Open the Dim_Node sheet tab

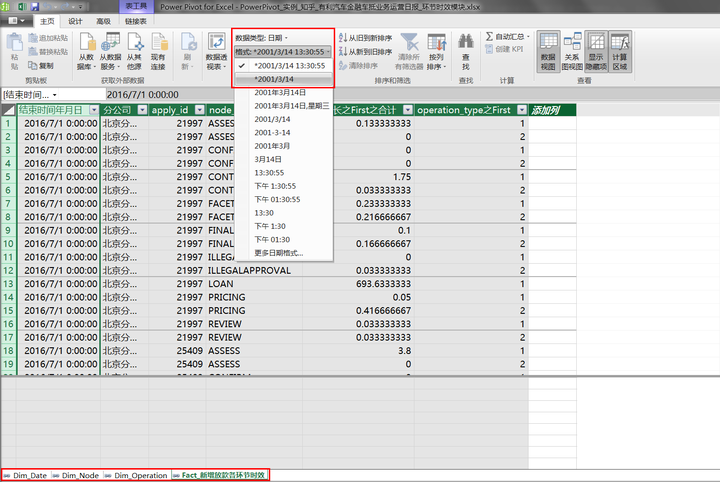[76, 475]
